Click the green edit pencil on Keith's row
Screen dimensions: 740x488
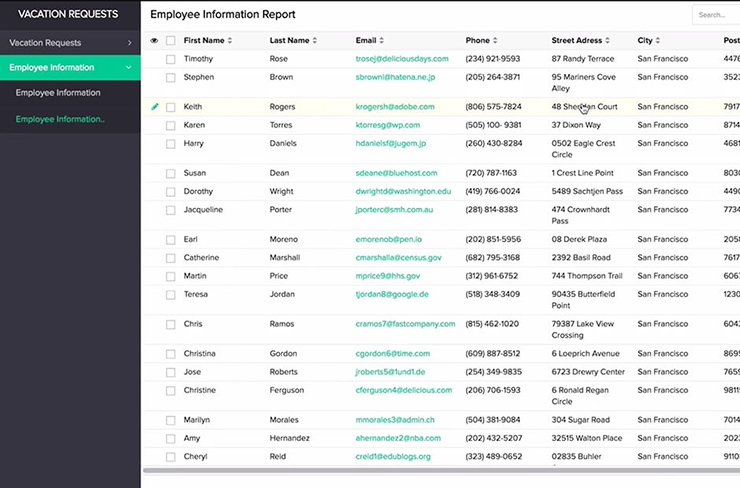[x=155, y=107]
